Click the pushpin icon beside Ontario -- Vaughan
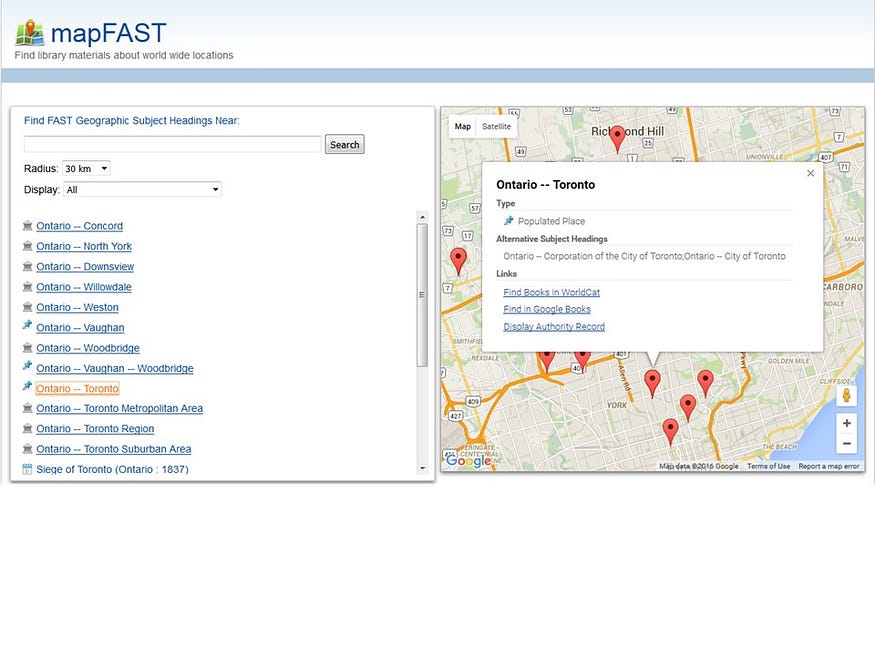Screen dimensions: 875x656 (x=27, y=325)
